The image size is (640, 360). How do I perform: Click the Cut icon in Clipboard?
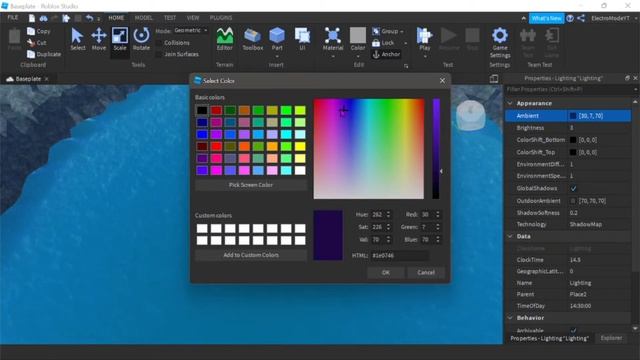pyautogui.click(x=31, y=42)
